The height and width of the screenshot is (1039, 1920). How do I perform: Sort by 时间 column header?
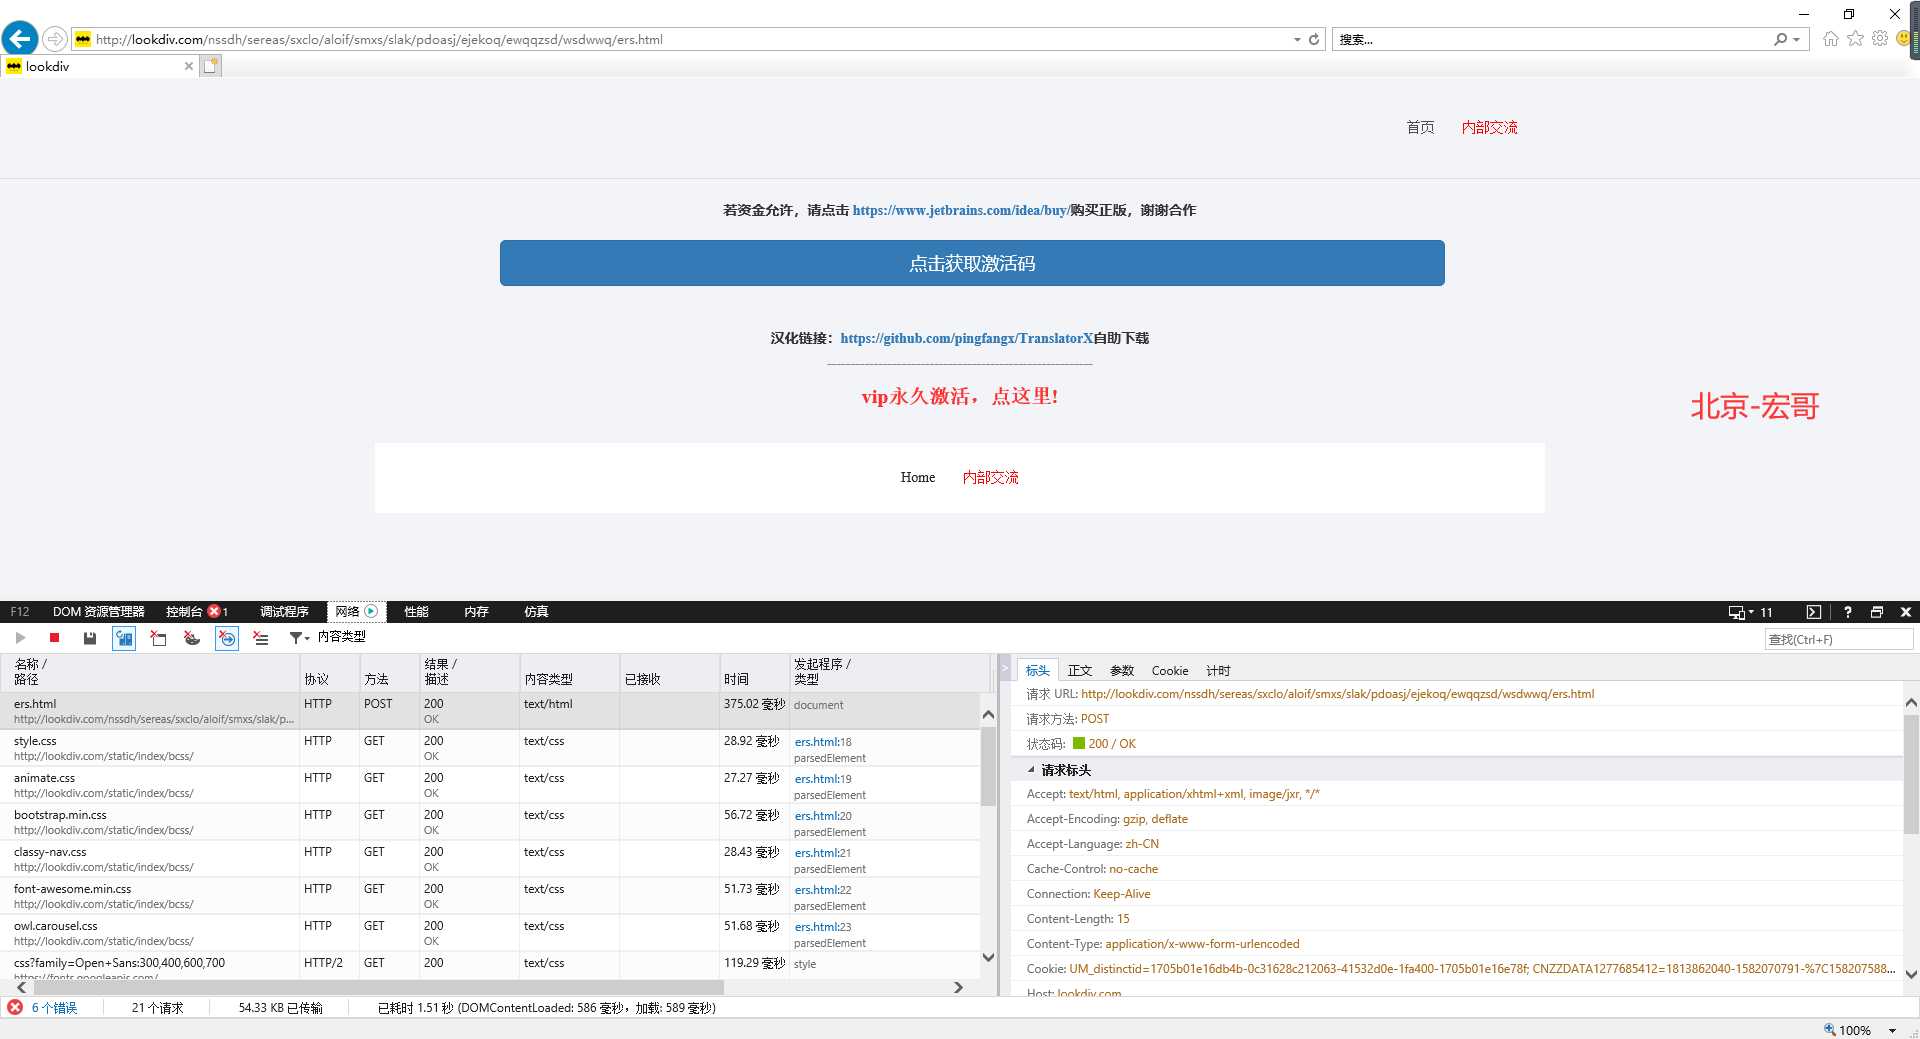click(754, 671)
